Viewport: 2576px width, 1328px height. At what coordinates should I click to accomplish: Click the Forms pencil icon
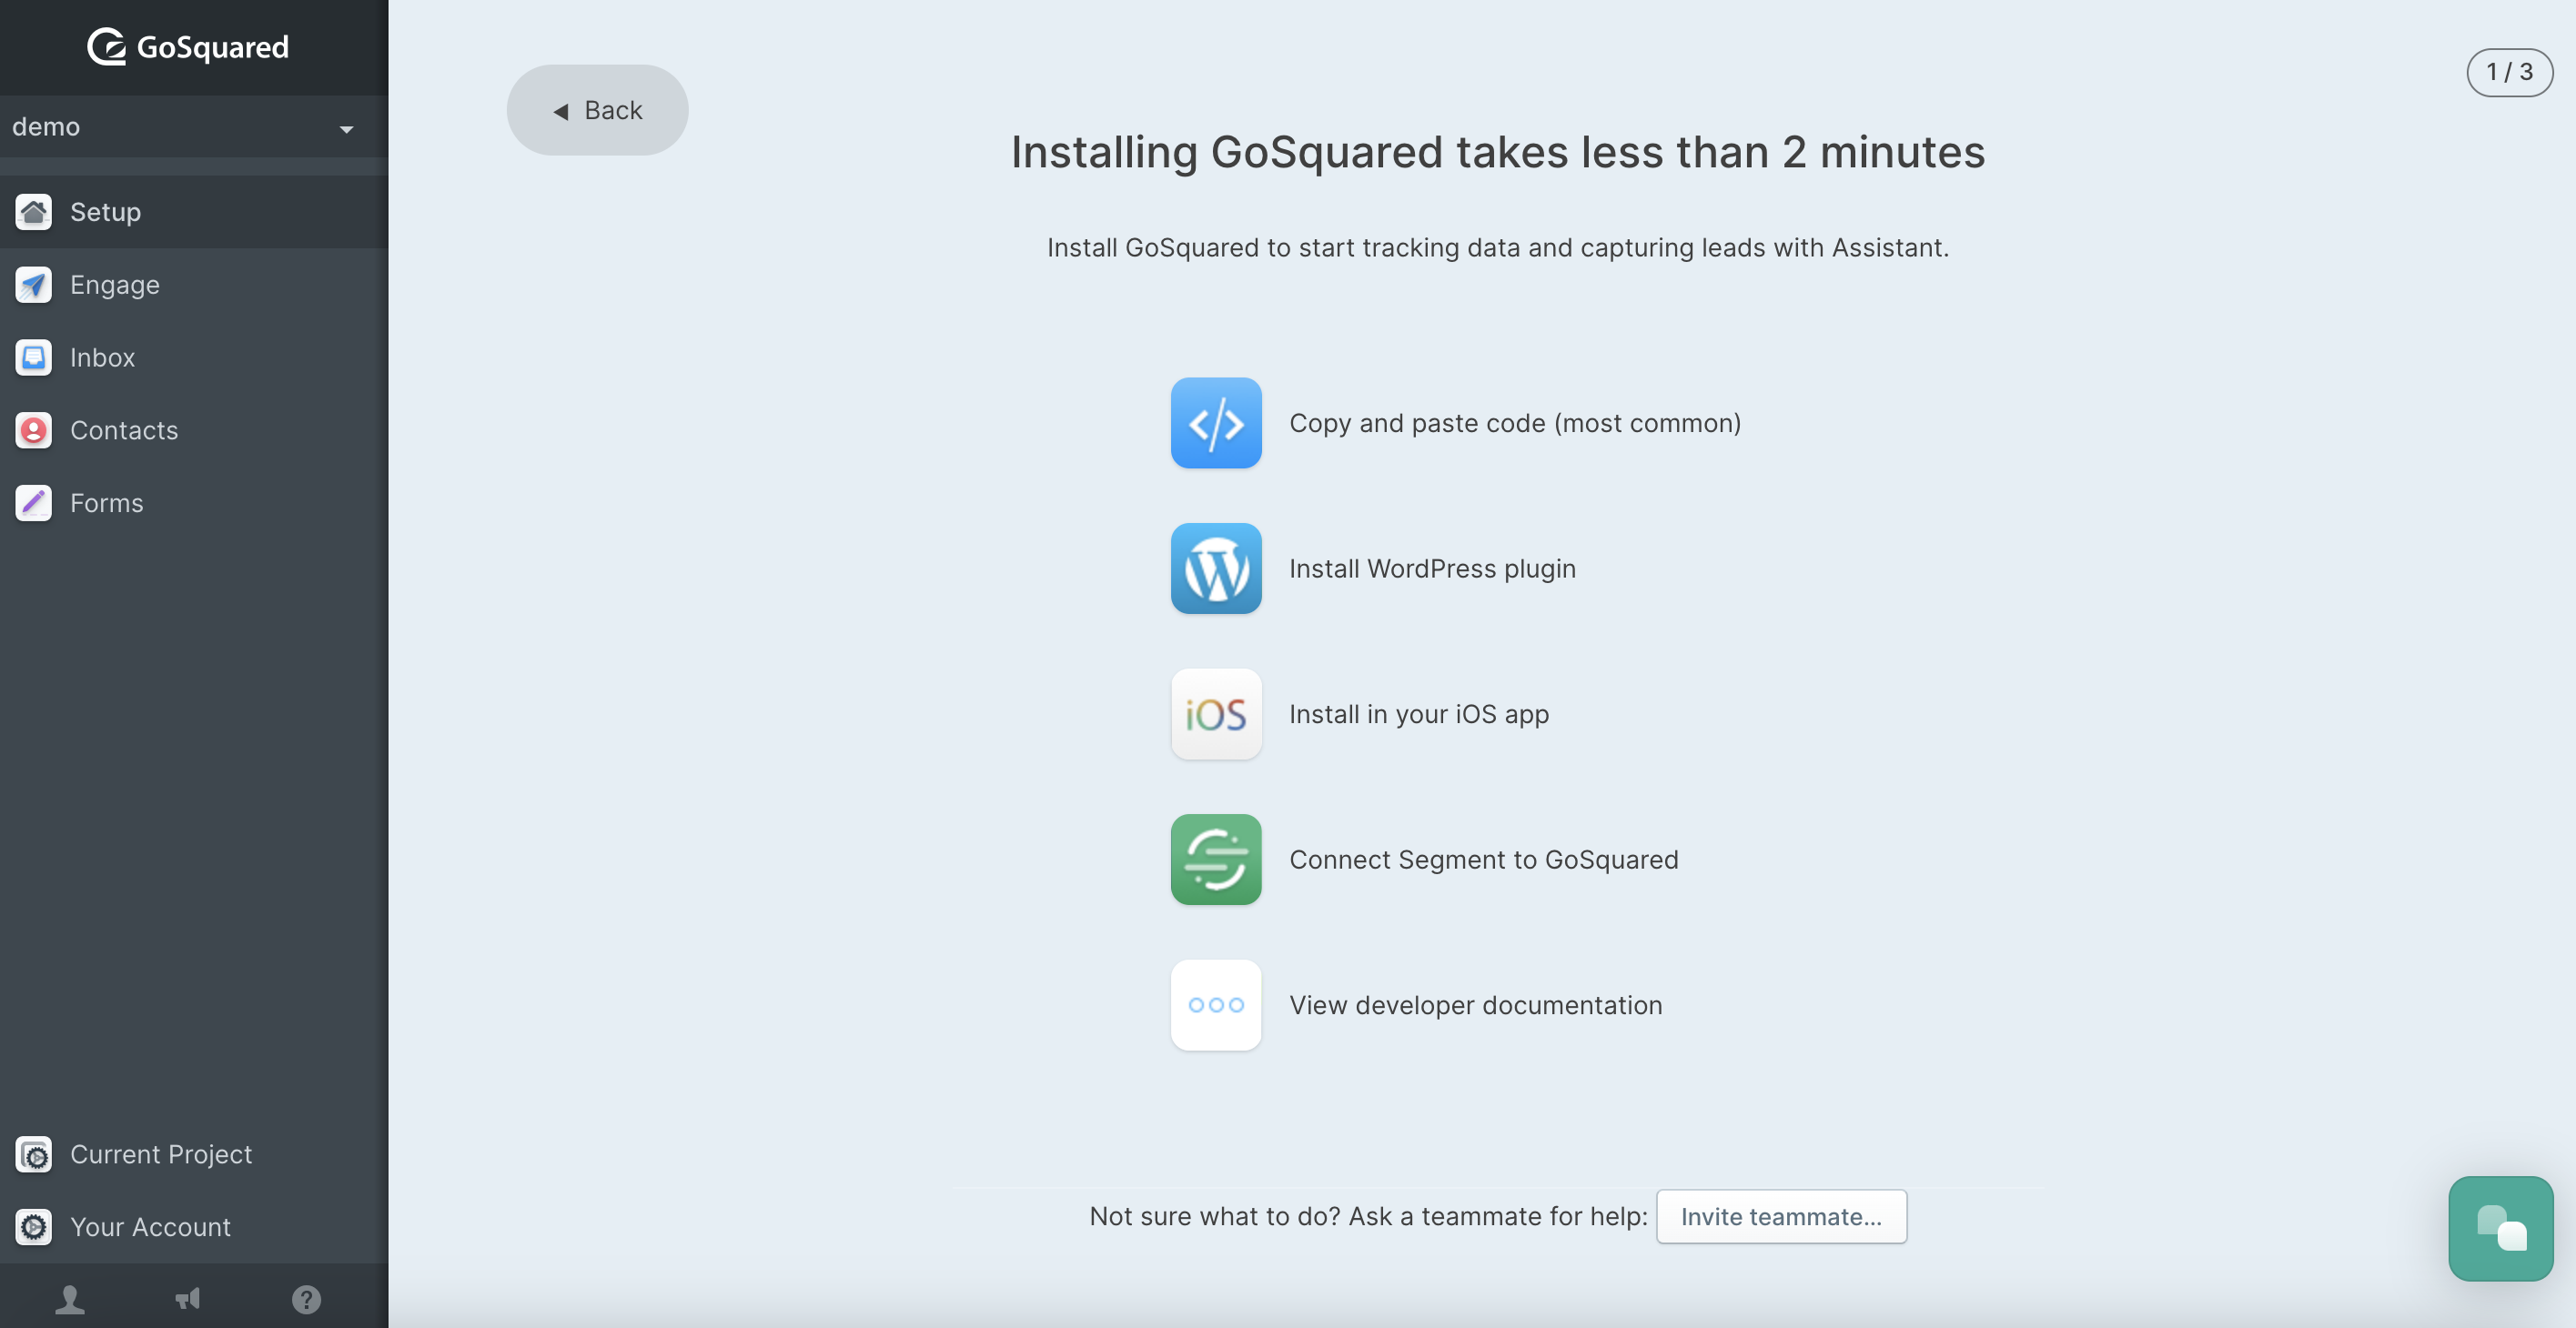click(x=34, y=503)
